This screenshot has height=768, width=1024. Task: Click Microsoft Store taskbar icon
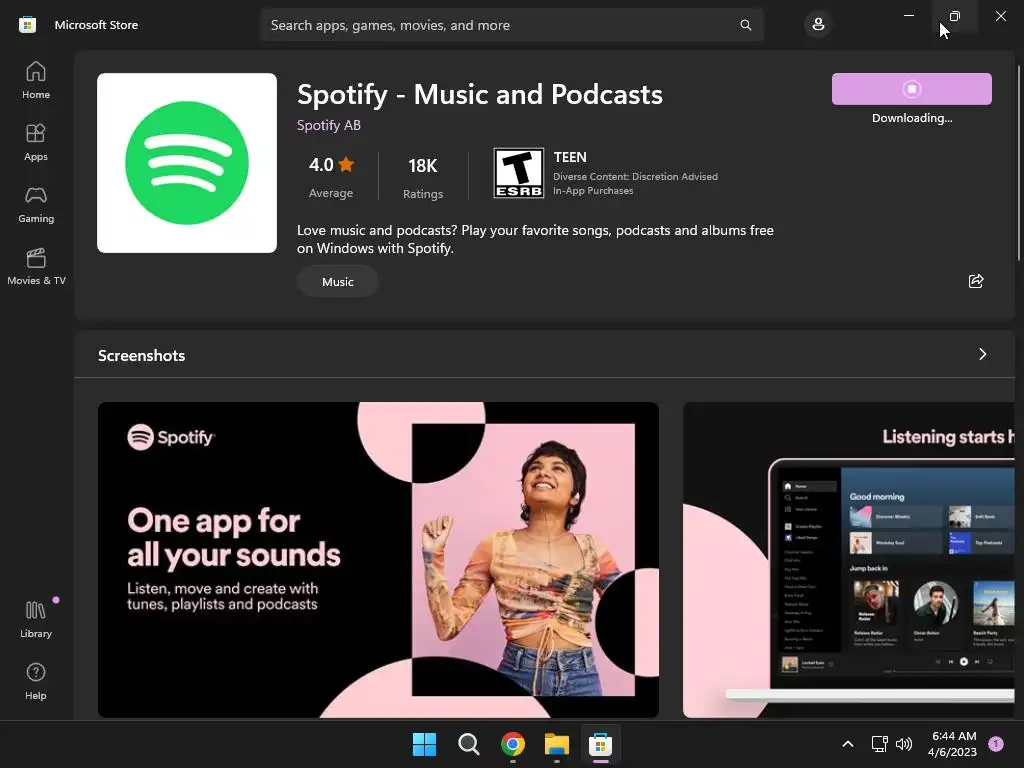[x=600, y=744]
